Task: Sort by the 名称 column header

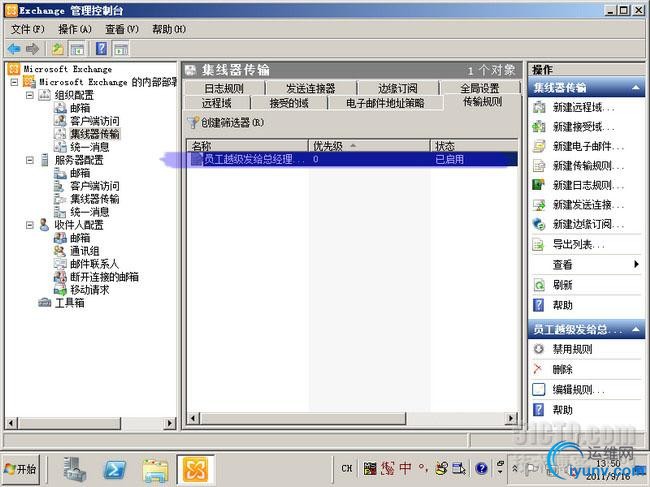Action: coord(247,146)
